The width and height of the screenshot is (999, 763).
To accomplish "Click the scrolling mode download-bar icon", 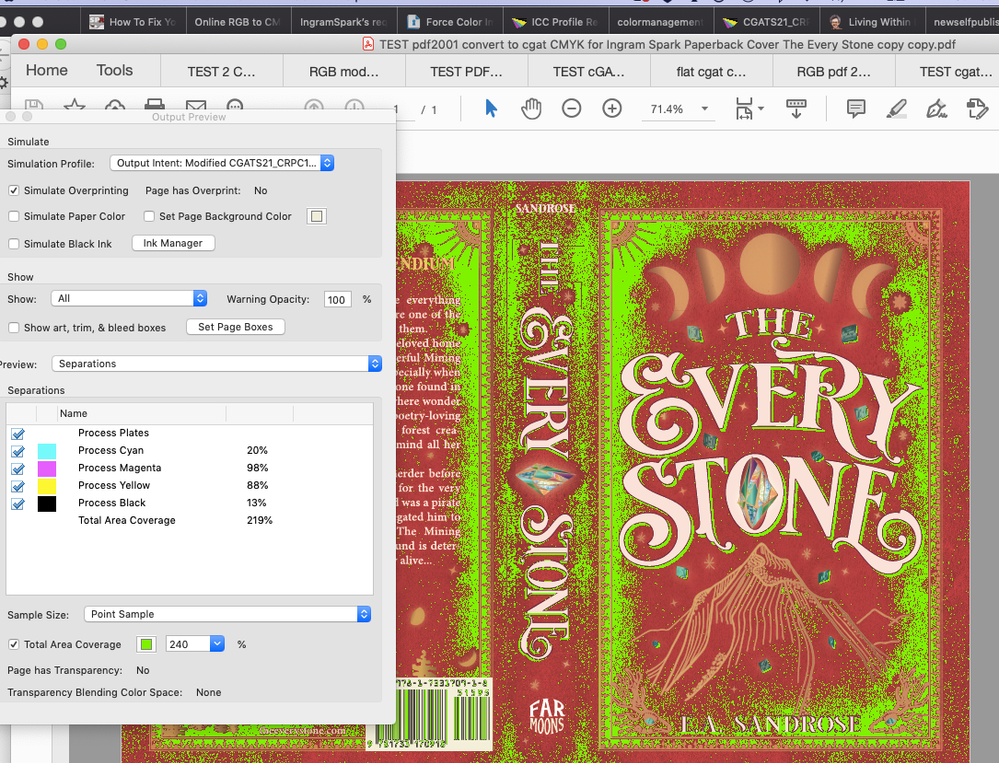I will pyautogui.click(x=796, y=109).
